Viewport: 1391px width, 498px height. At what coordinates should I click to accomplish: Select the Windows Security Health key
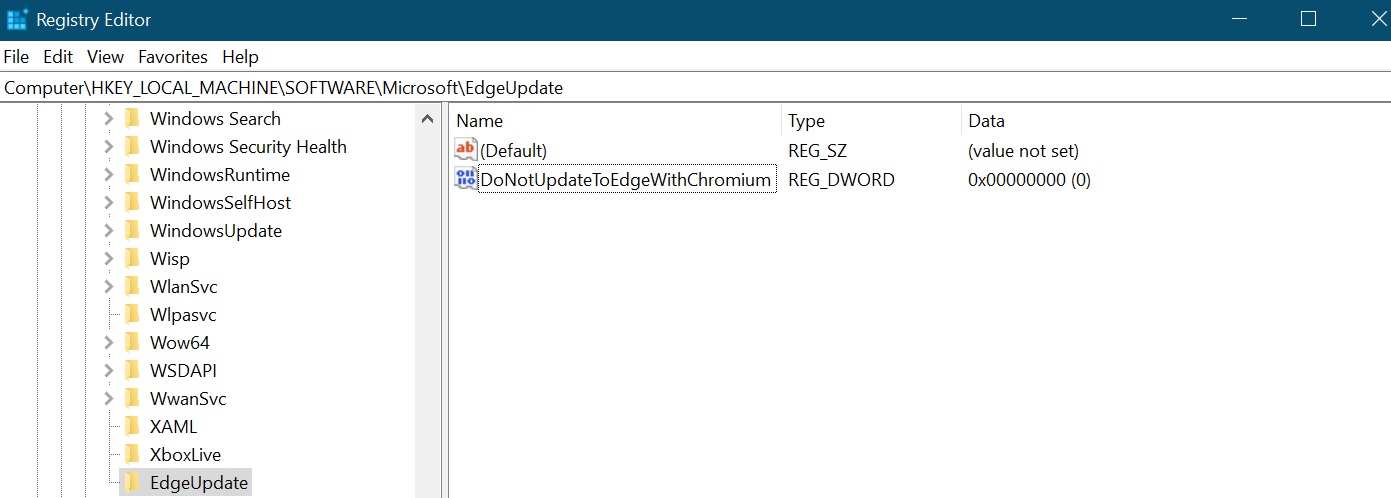click(248, 146)
